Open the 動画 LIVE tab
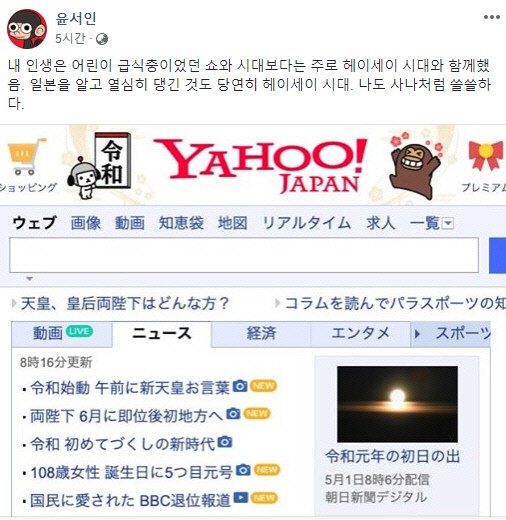Viewport: 506px width, 520px height. click(62, 333)
